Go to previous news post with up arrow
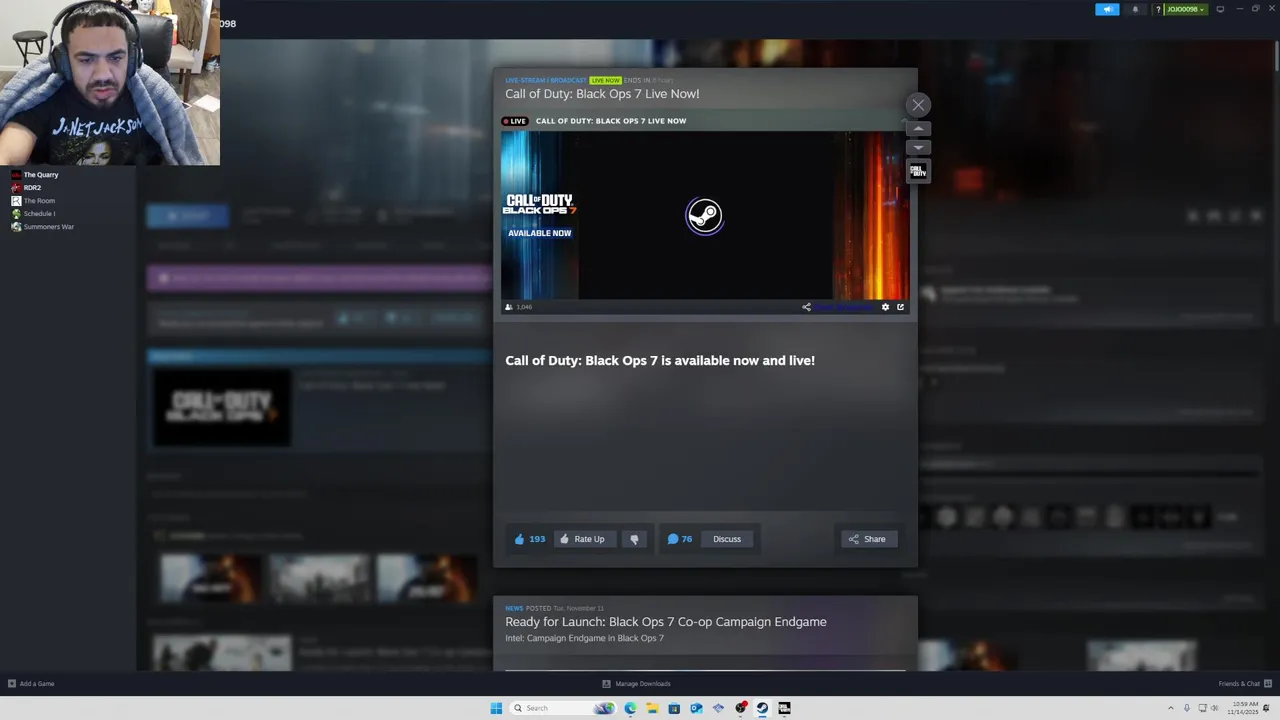The image size is (1280, 720). click(918, 129)
